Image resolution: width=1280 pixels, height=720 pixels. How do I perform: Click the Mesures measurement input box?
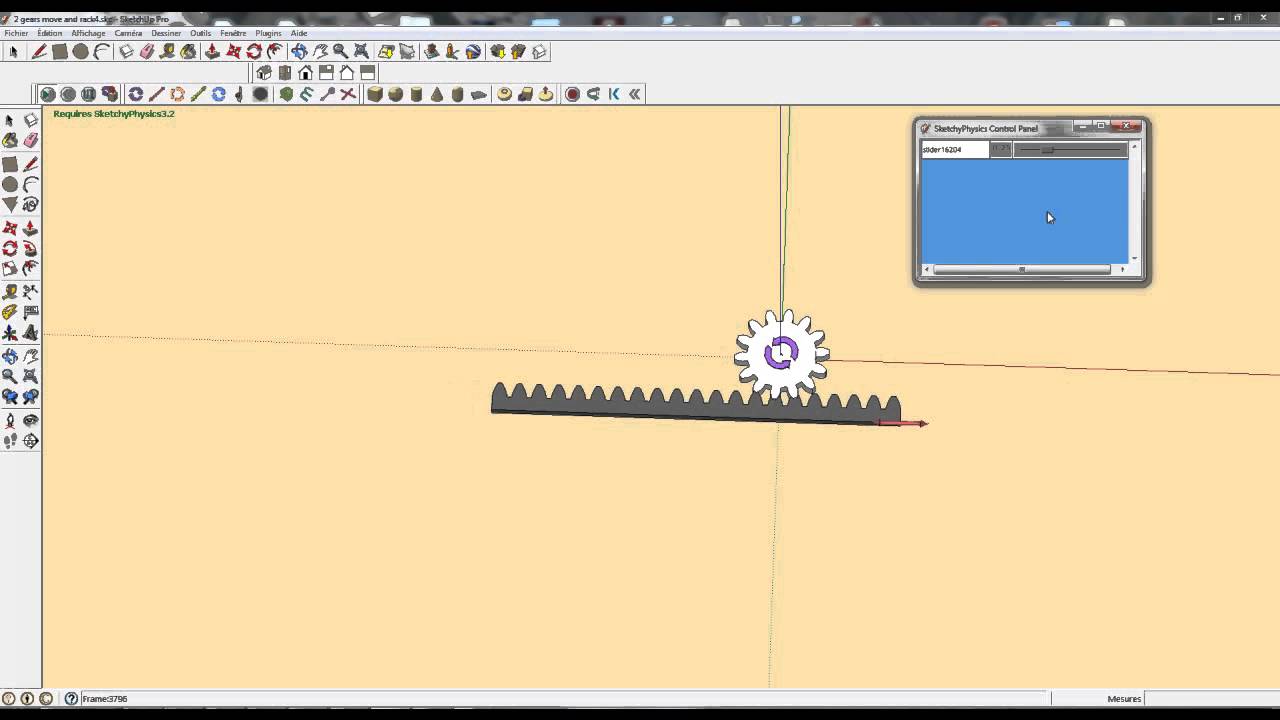click(x=1210, y=698)
